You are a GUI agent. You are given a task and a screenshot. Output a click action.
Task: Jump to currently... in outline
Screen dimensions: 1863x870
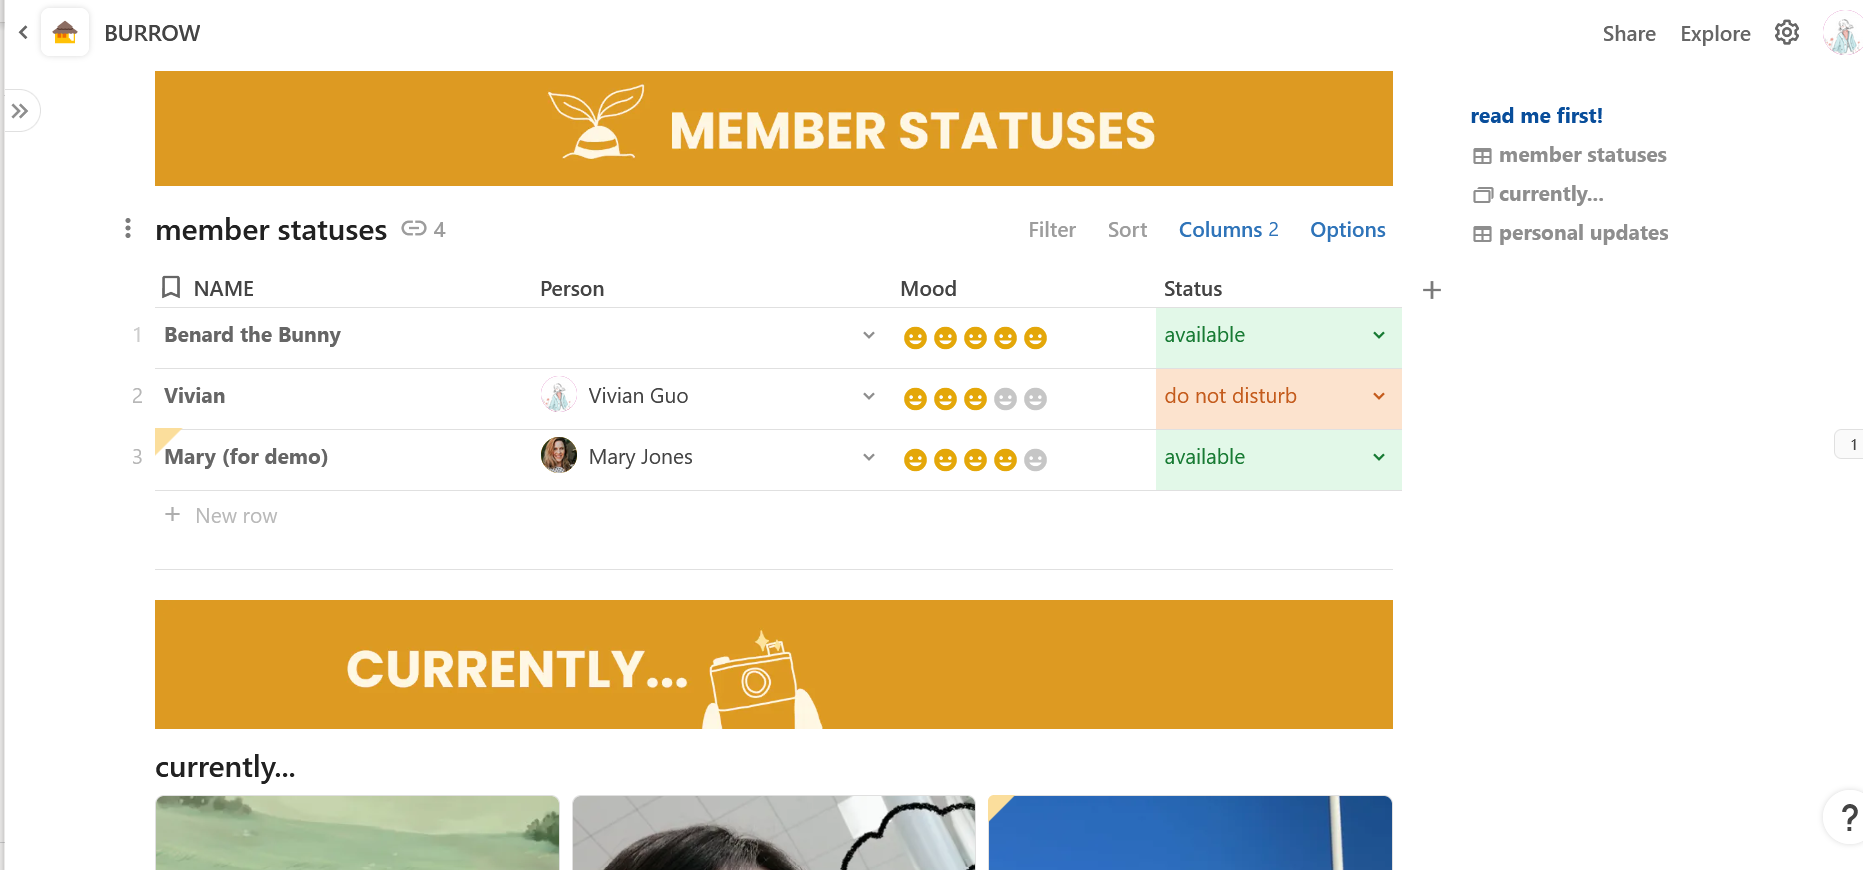coord(1551,193)
